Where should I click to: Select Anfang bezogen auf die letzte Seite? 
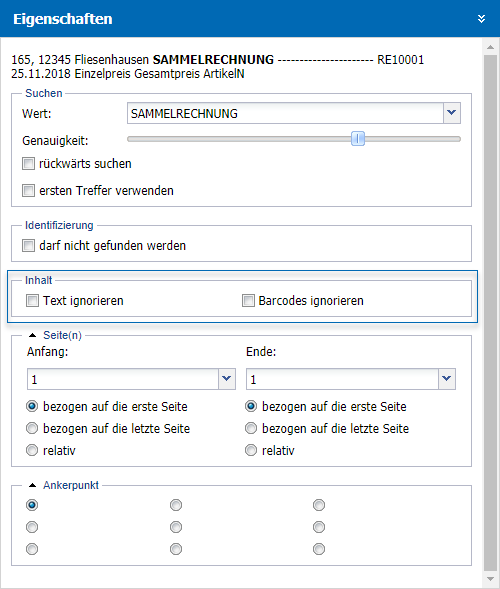click(32, 428)
